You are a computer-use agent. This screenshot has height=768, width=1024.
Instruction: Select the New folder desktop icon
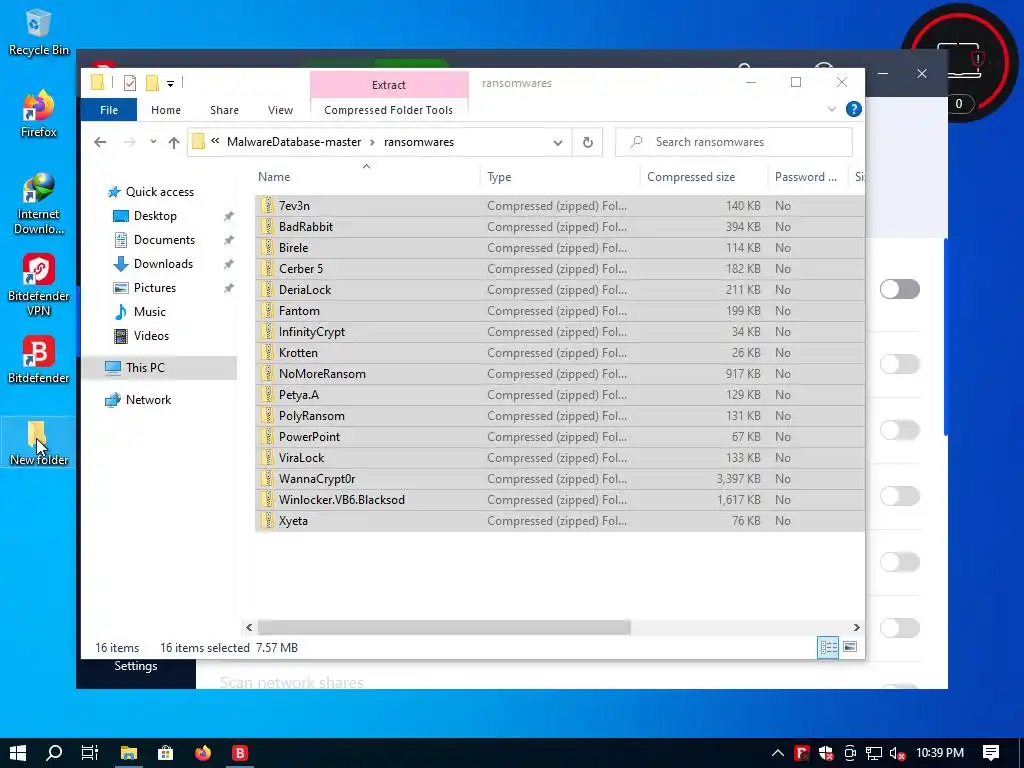tap(38, 442)
